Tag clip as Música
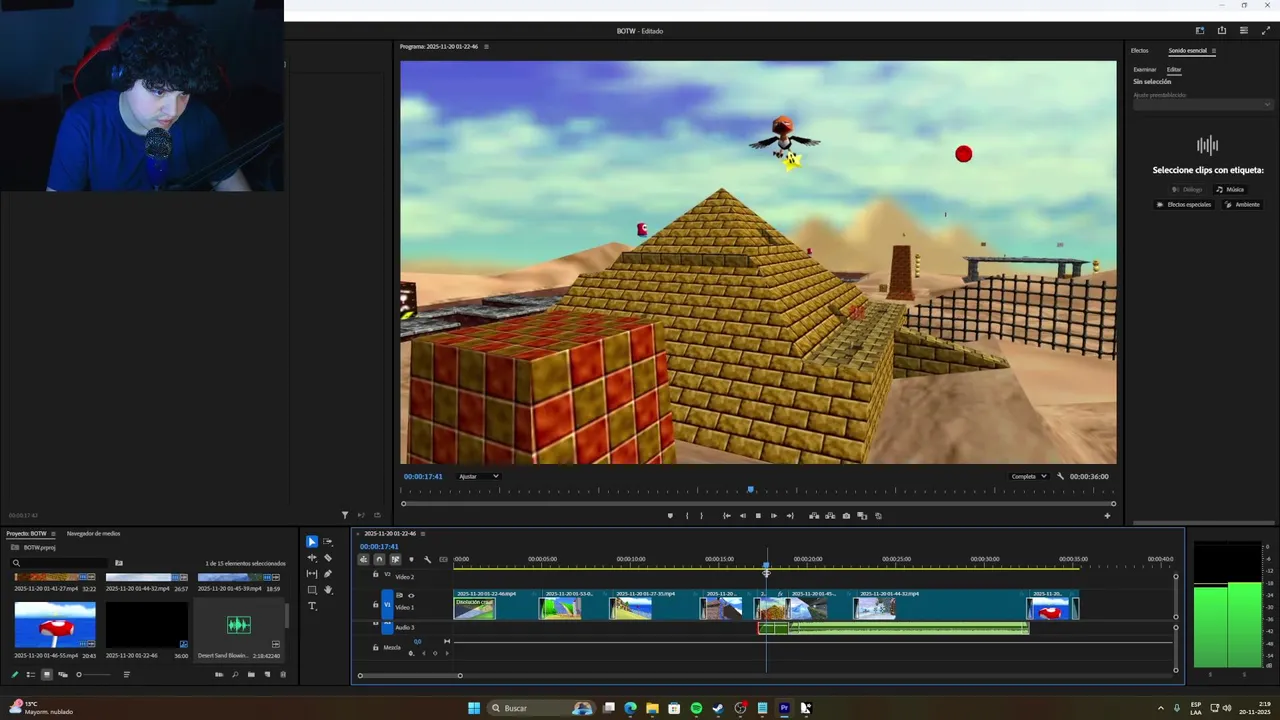The width and height of the screenshot is (1280, 720). pyautogui.click(x=1230, y=189)
